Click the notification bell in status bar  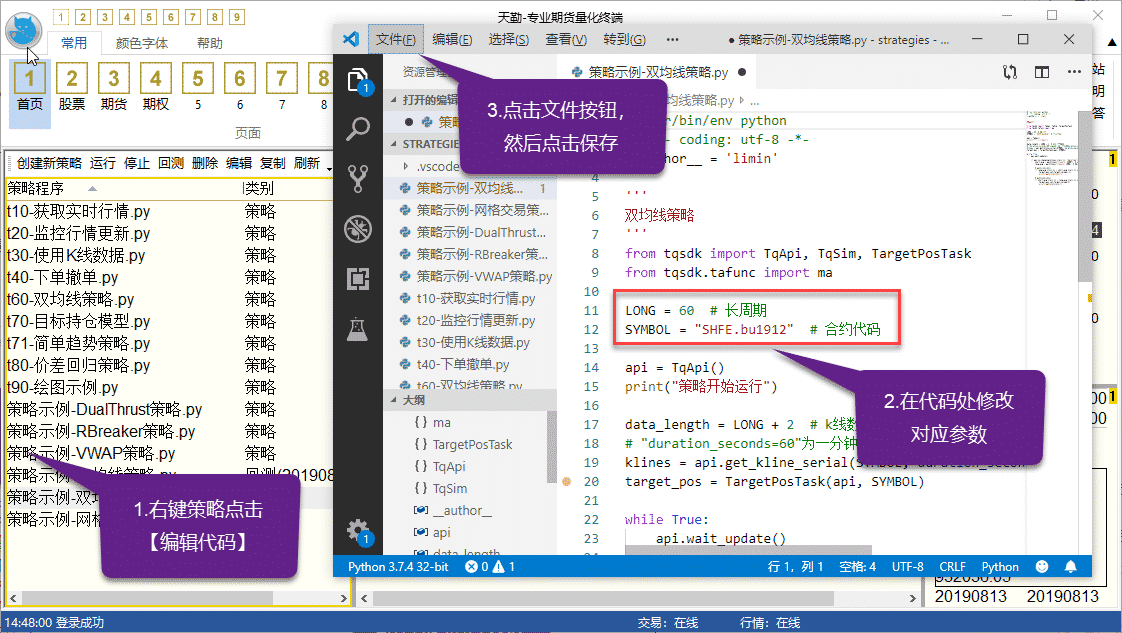point(1071,567)
